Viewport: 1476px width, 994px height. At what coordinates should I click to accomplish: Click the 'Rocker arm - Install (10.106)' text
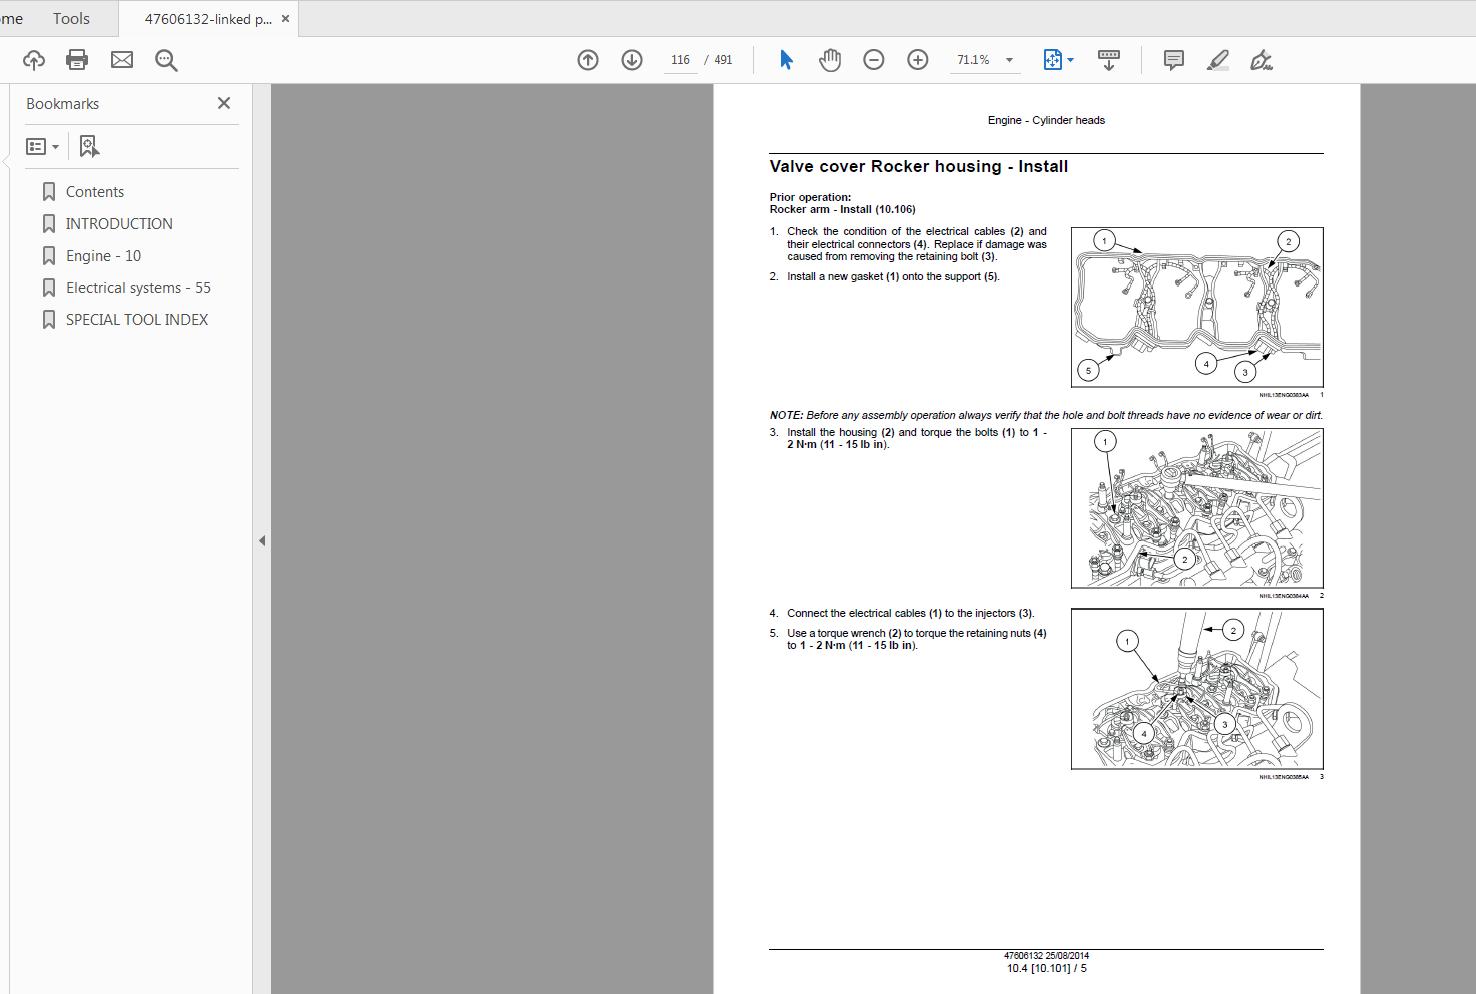click(x=842, y=210)
